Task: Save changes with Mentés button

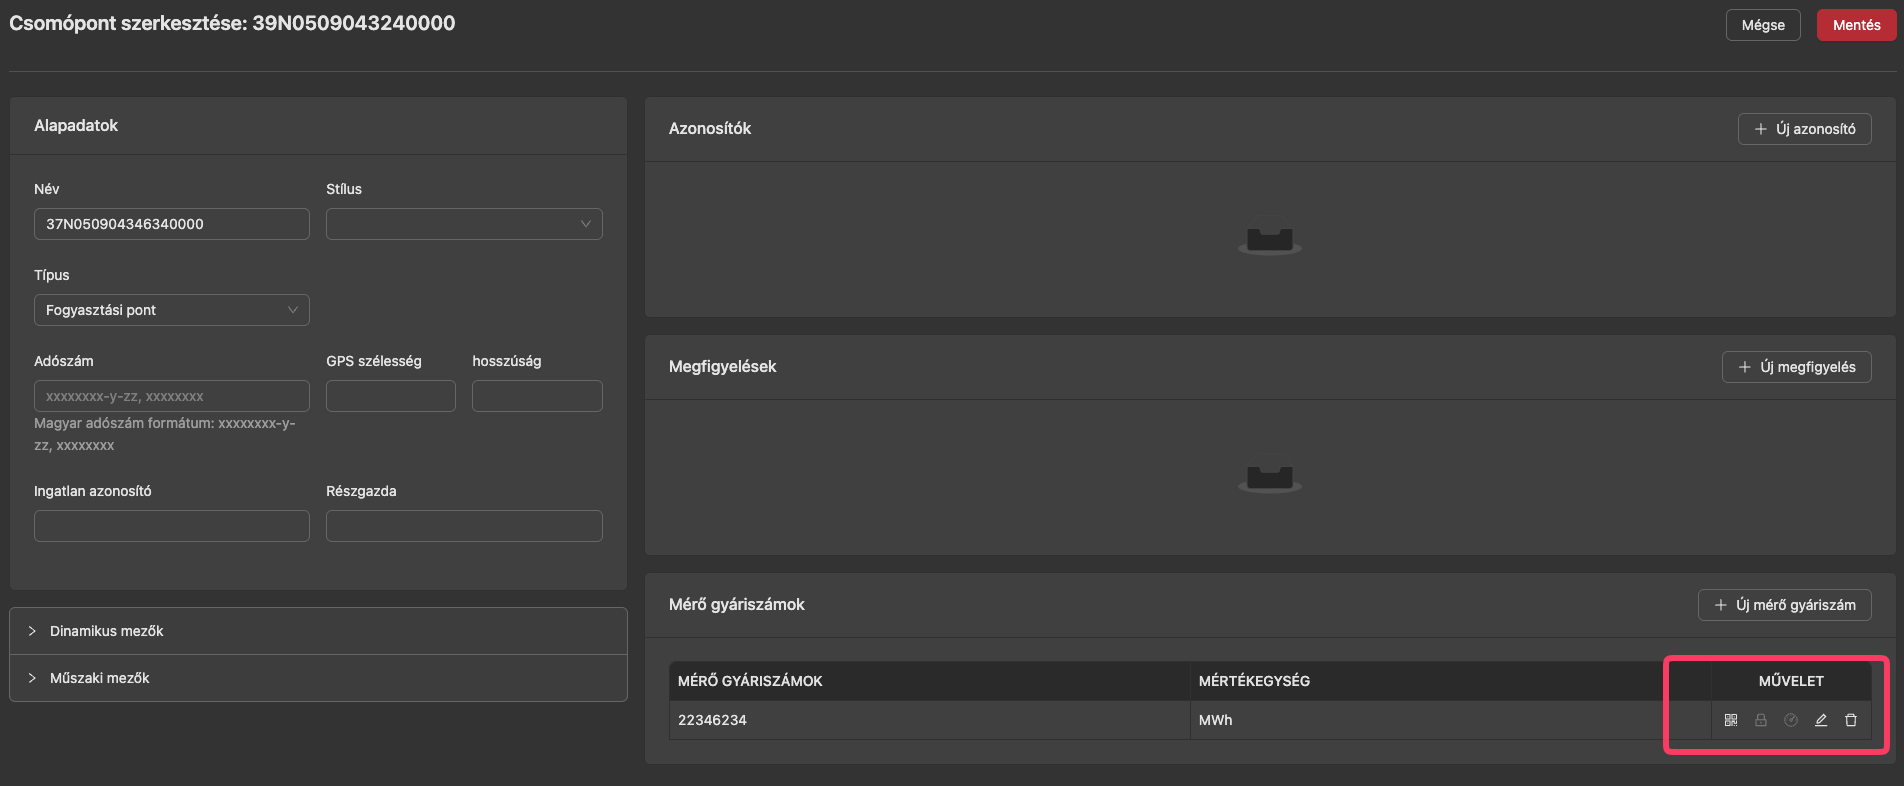Action: tap(1856, 25)
